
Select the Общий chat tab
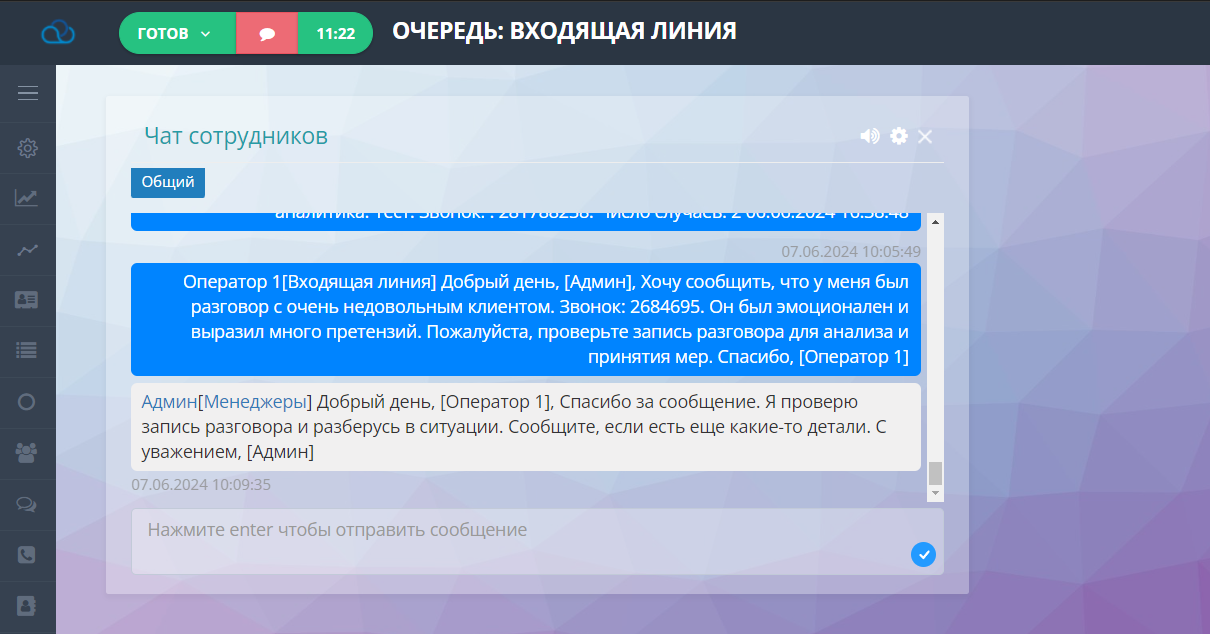coord(168,183)
